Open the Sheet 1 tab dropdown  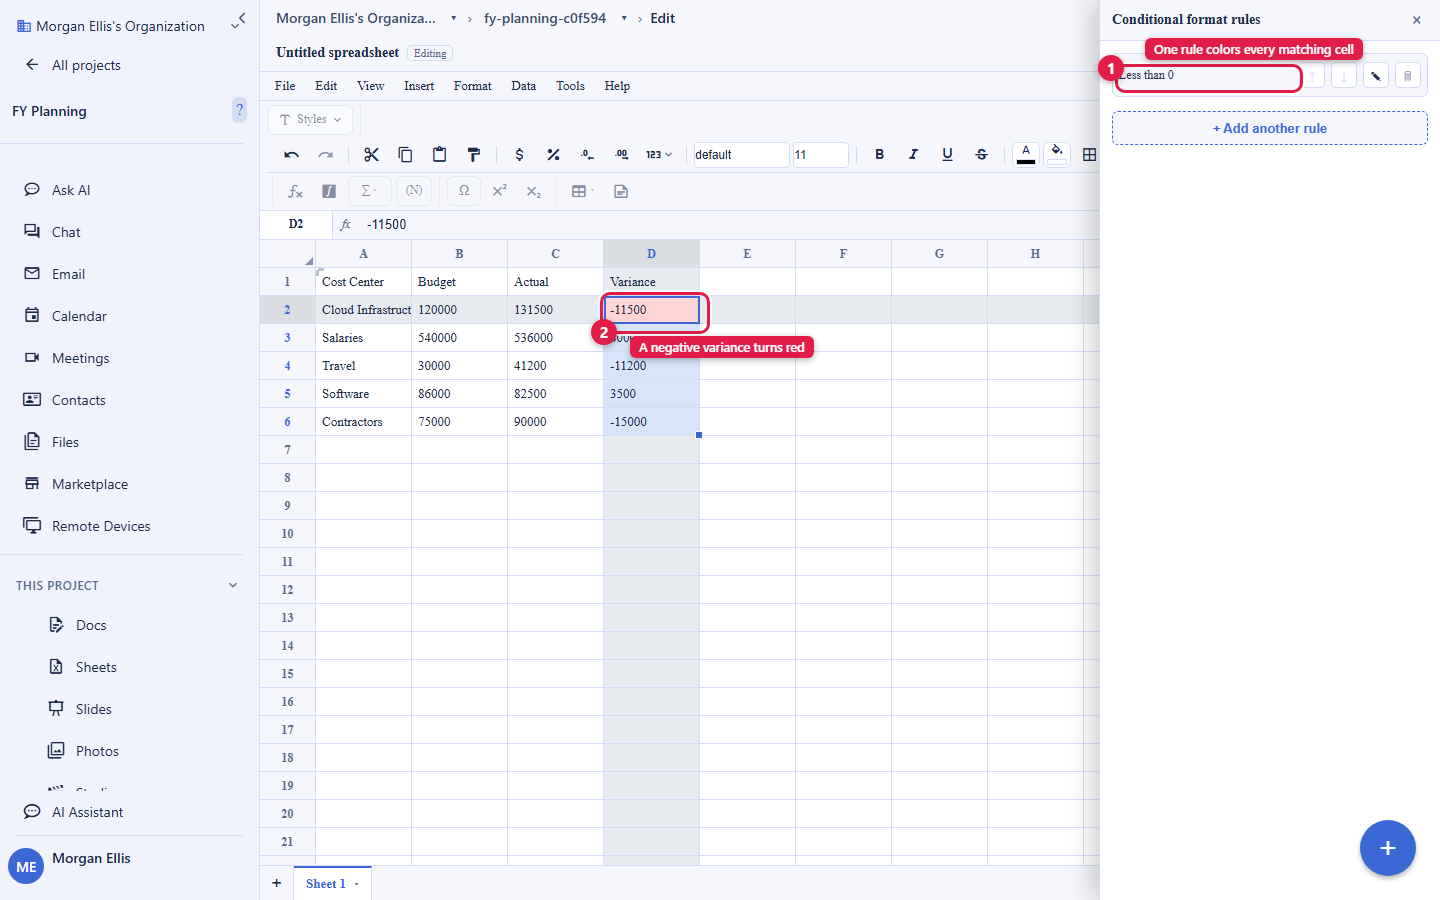(356, 884)
